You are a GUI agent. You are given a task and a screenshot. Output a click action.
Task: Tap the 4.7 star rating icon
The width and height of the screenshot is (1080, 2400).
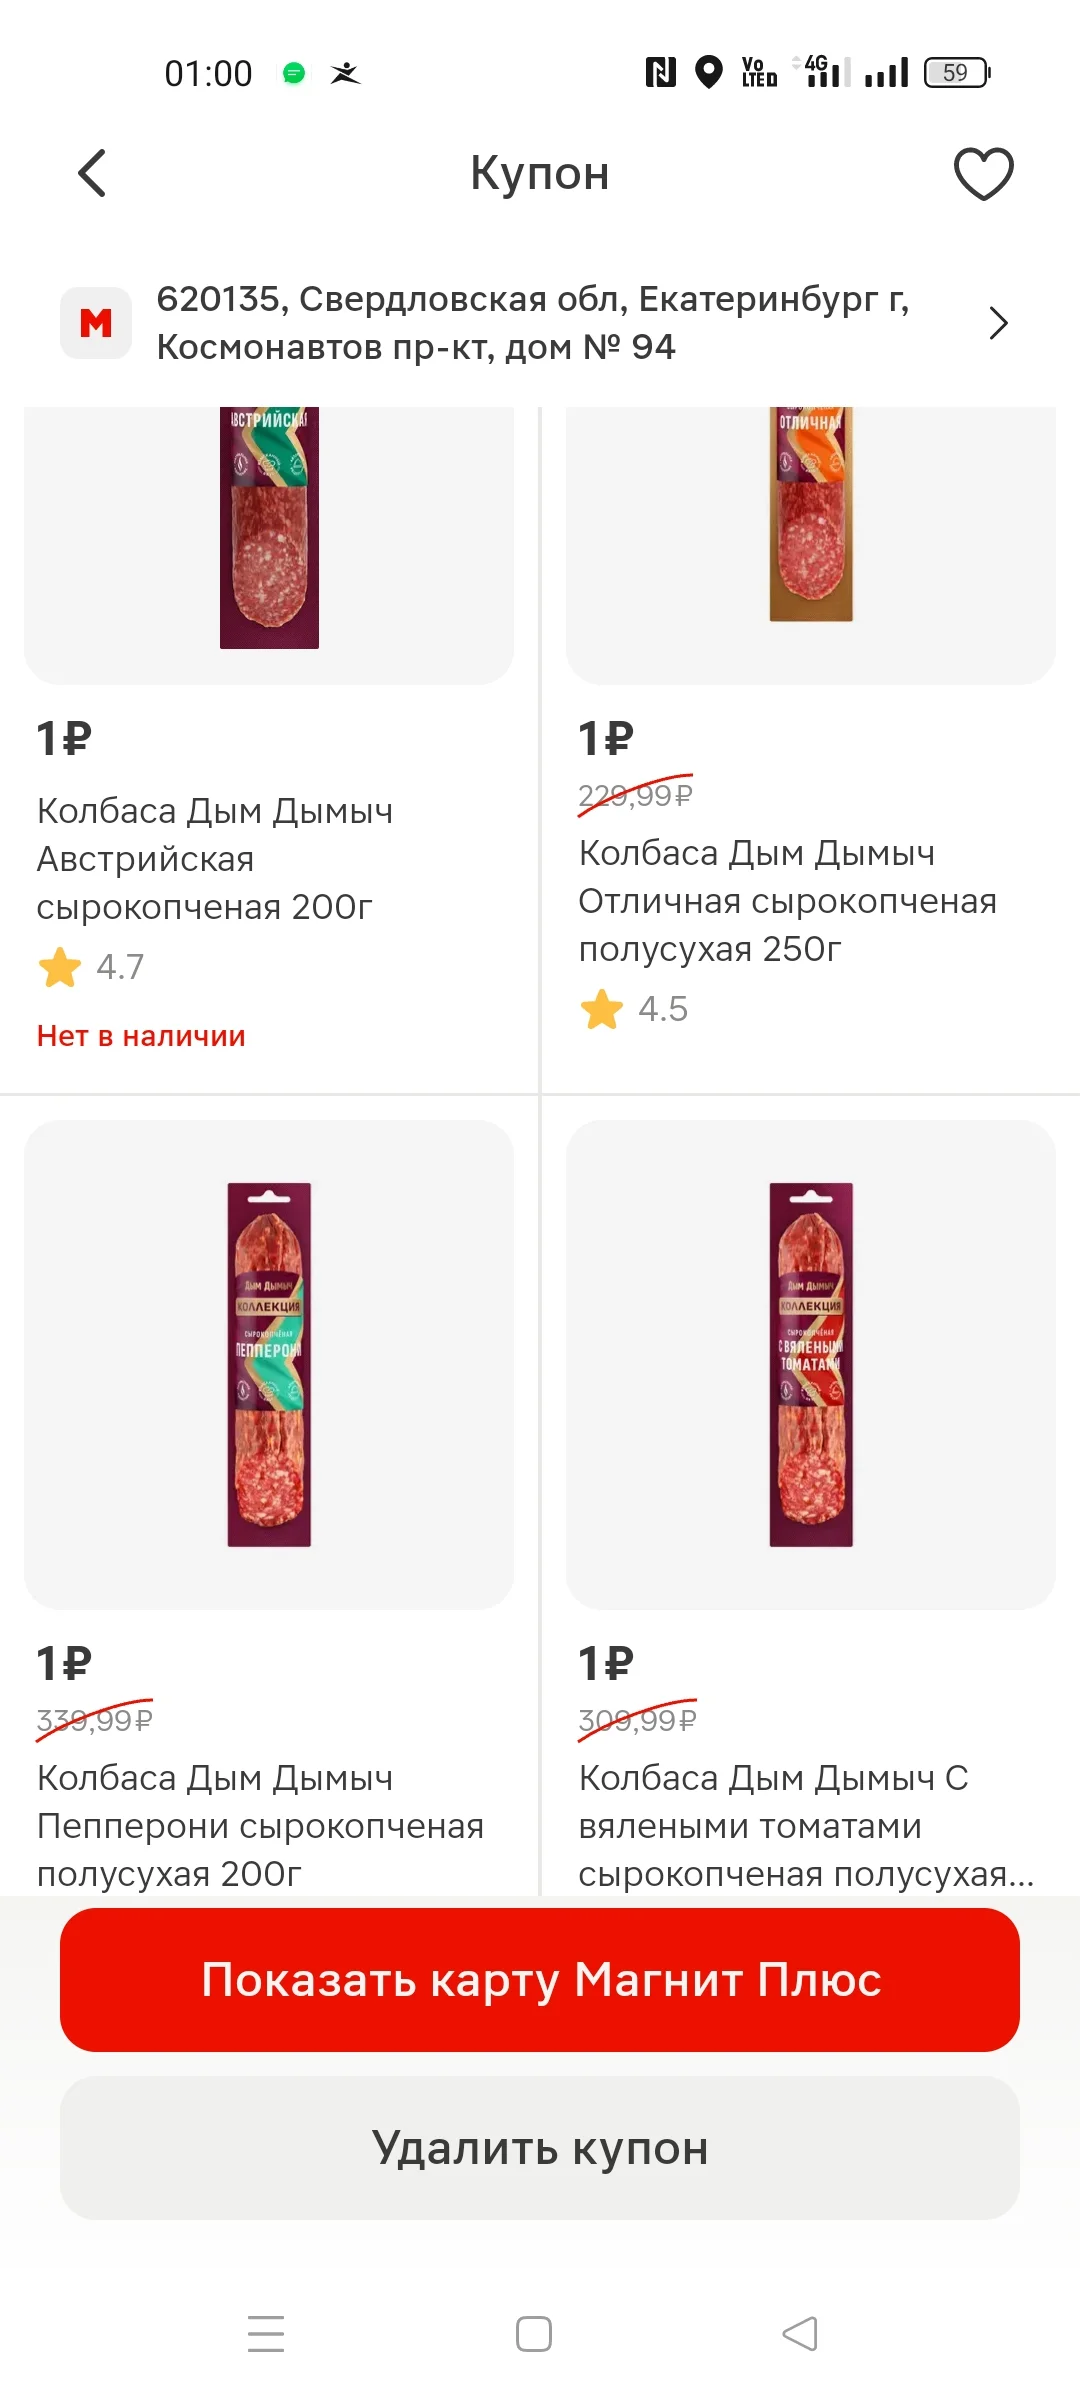[60, 967]
